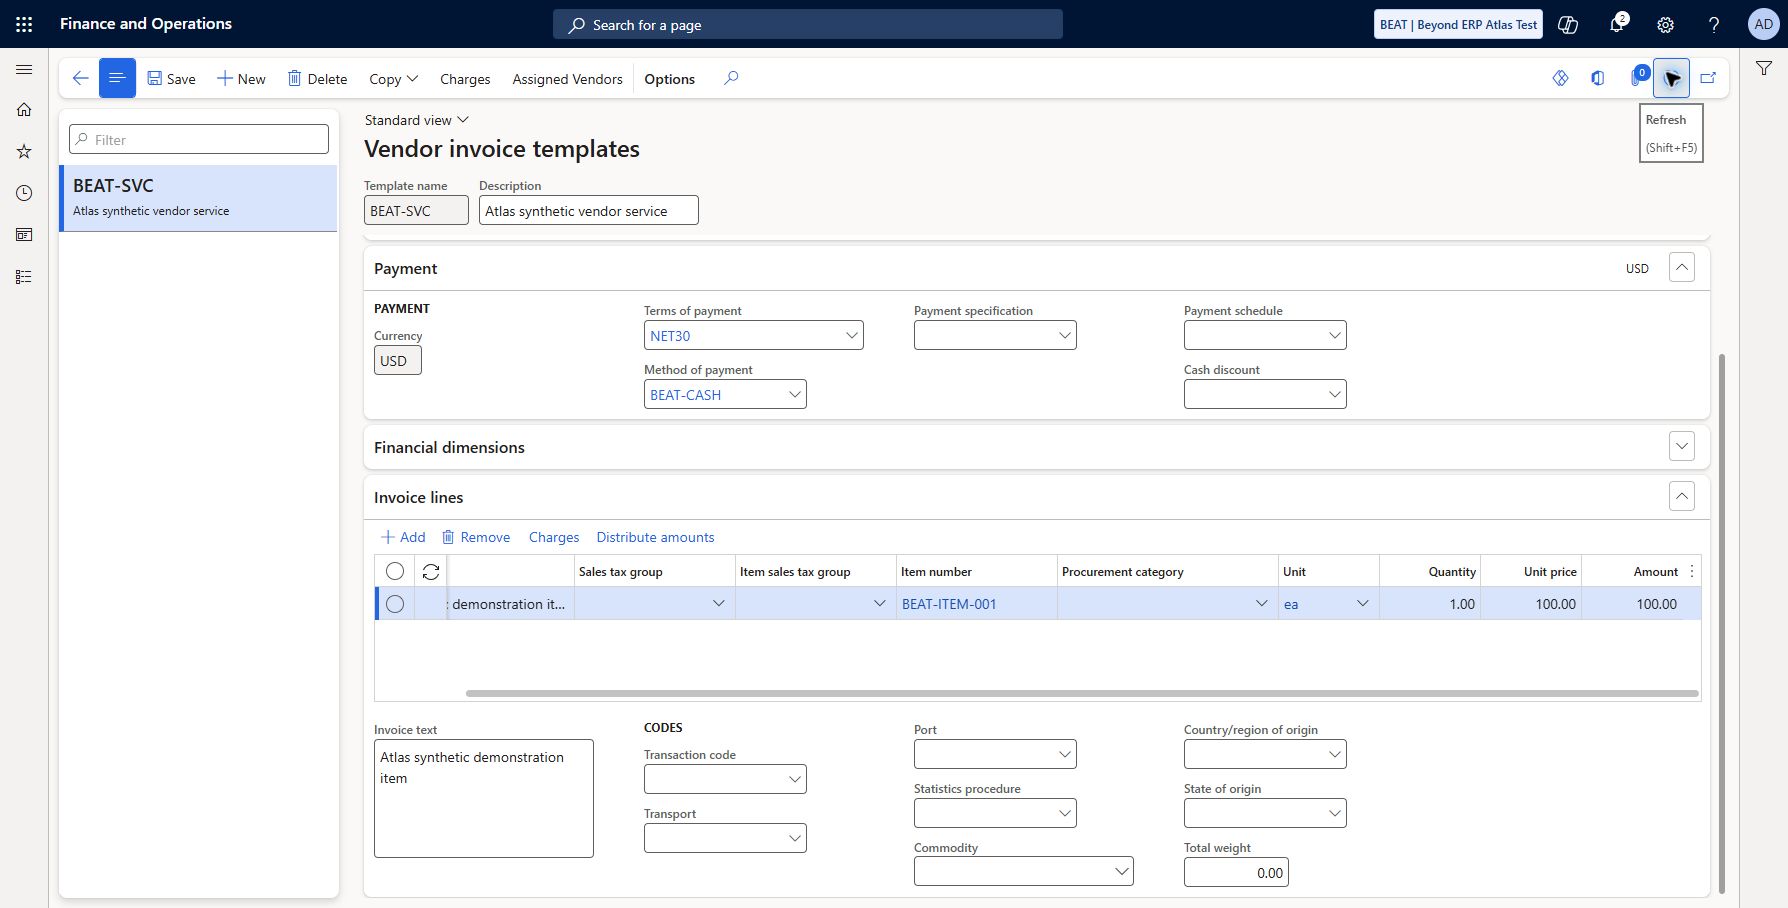Click the back arrow in the action pane
The height and width of the screenshot is (908, 1788).
click(81, 78)
